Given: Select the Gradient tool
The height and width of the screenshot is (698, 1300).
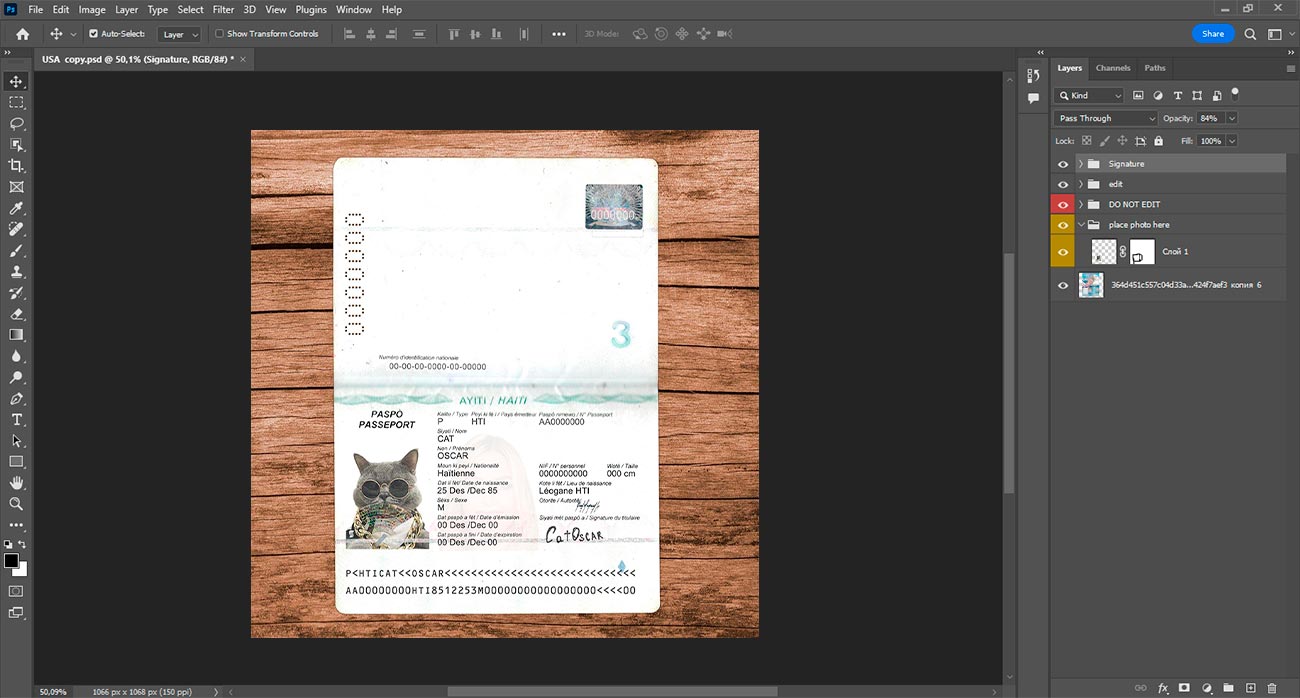Looking at the screenshot, I should click(16, 335).
